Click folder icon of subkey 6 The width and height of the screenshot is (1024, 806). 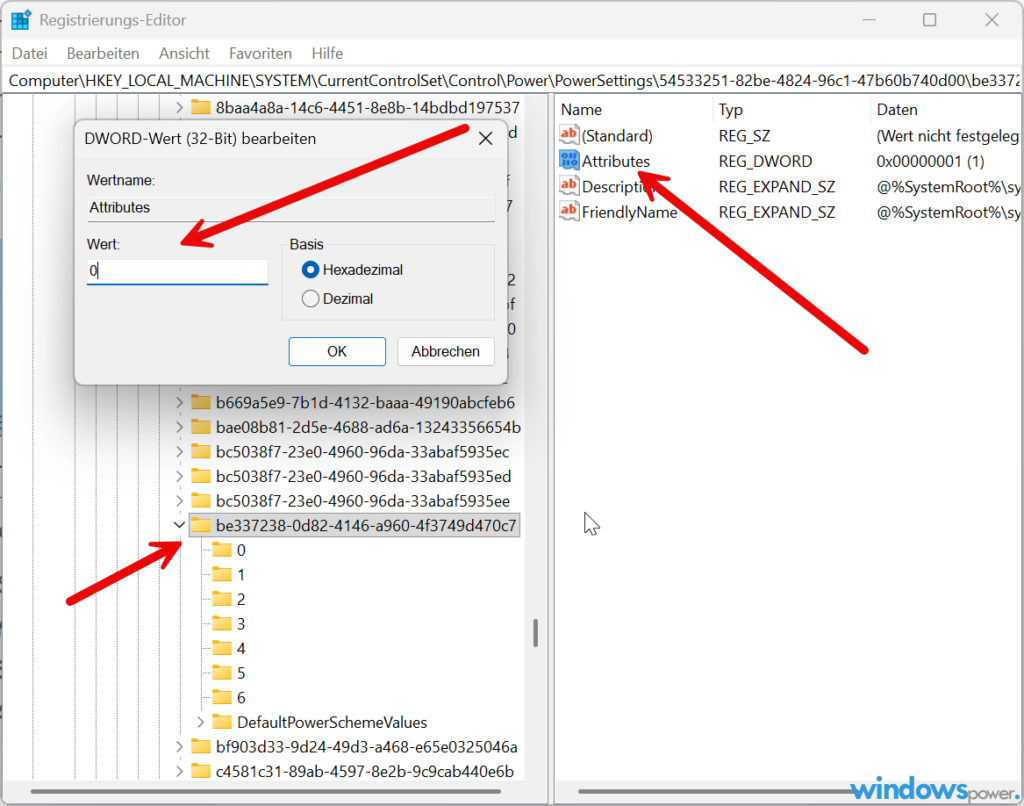[222, 698]
